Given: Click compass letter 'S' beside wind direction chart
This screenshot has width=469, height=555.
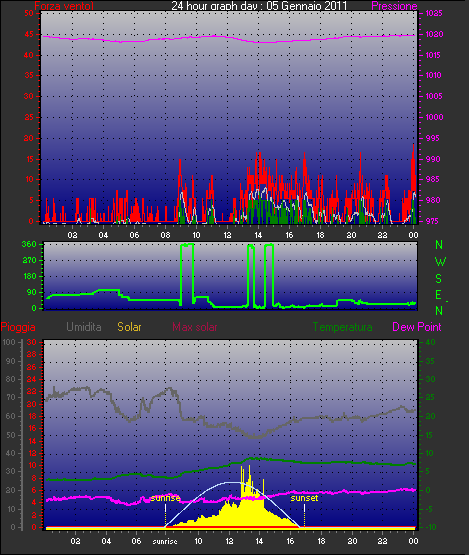Looking at the screenshot, I should point(439,279).
